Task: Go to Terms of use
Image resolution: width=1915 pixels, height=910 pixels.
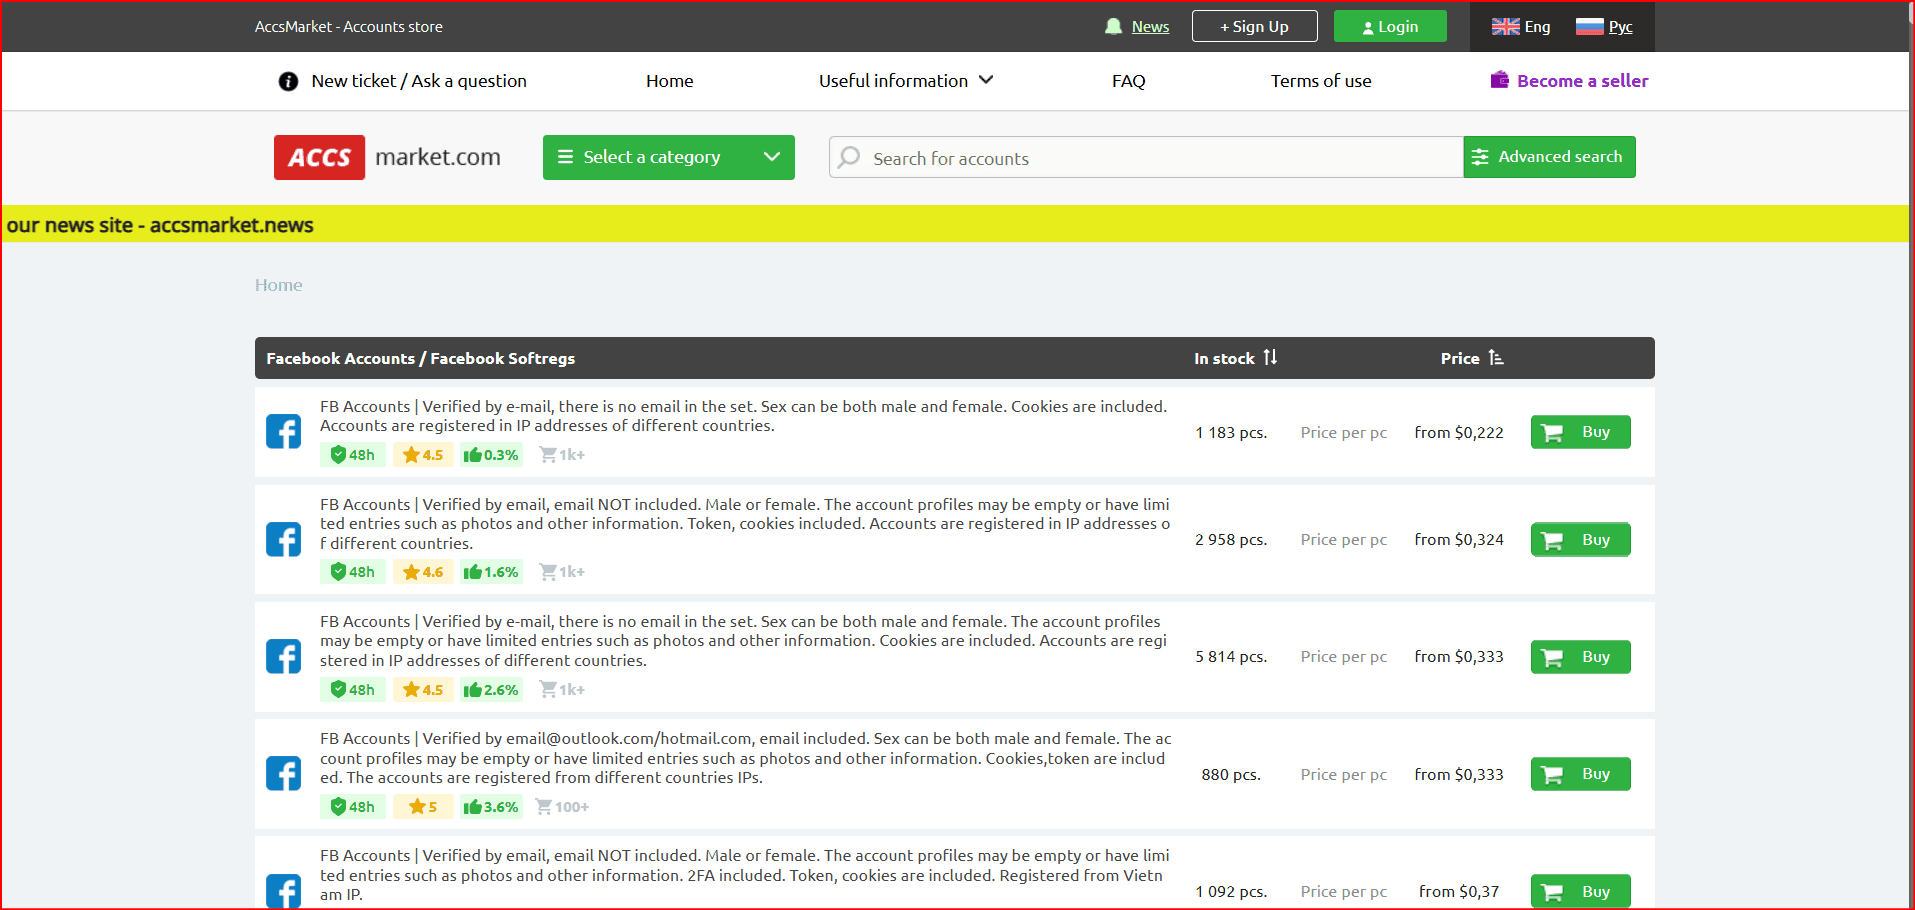Action: point(1320,81)
